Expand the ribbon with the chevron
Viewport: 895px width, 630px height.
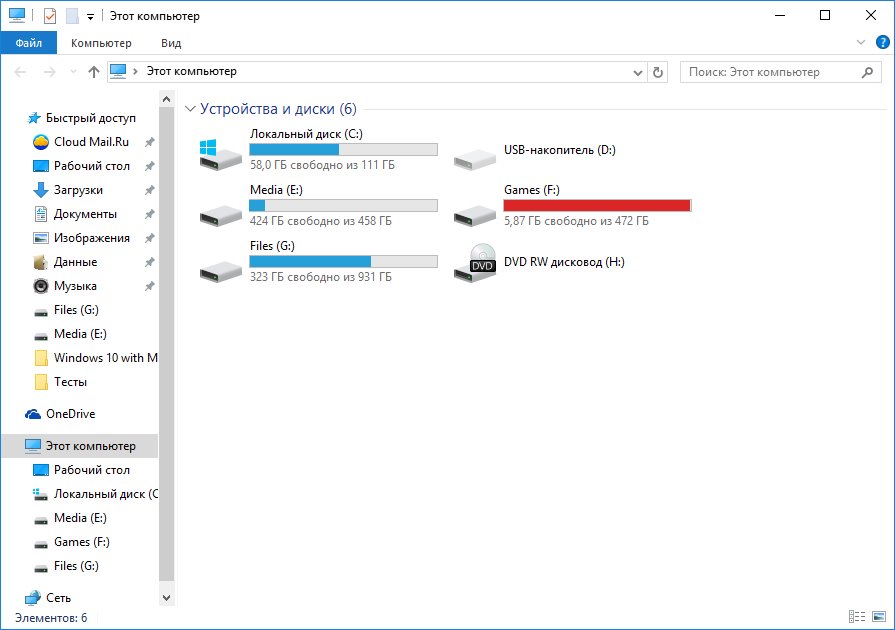[862, 43]
